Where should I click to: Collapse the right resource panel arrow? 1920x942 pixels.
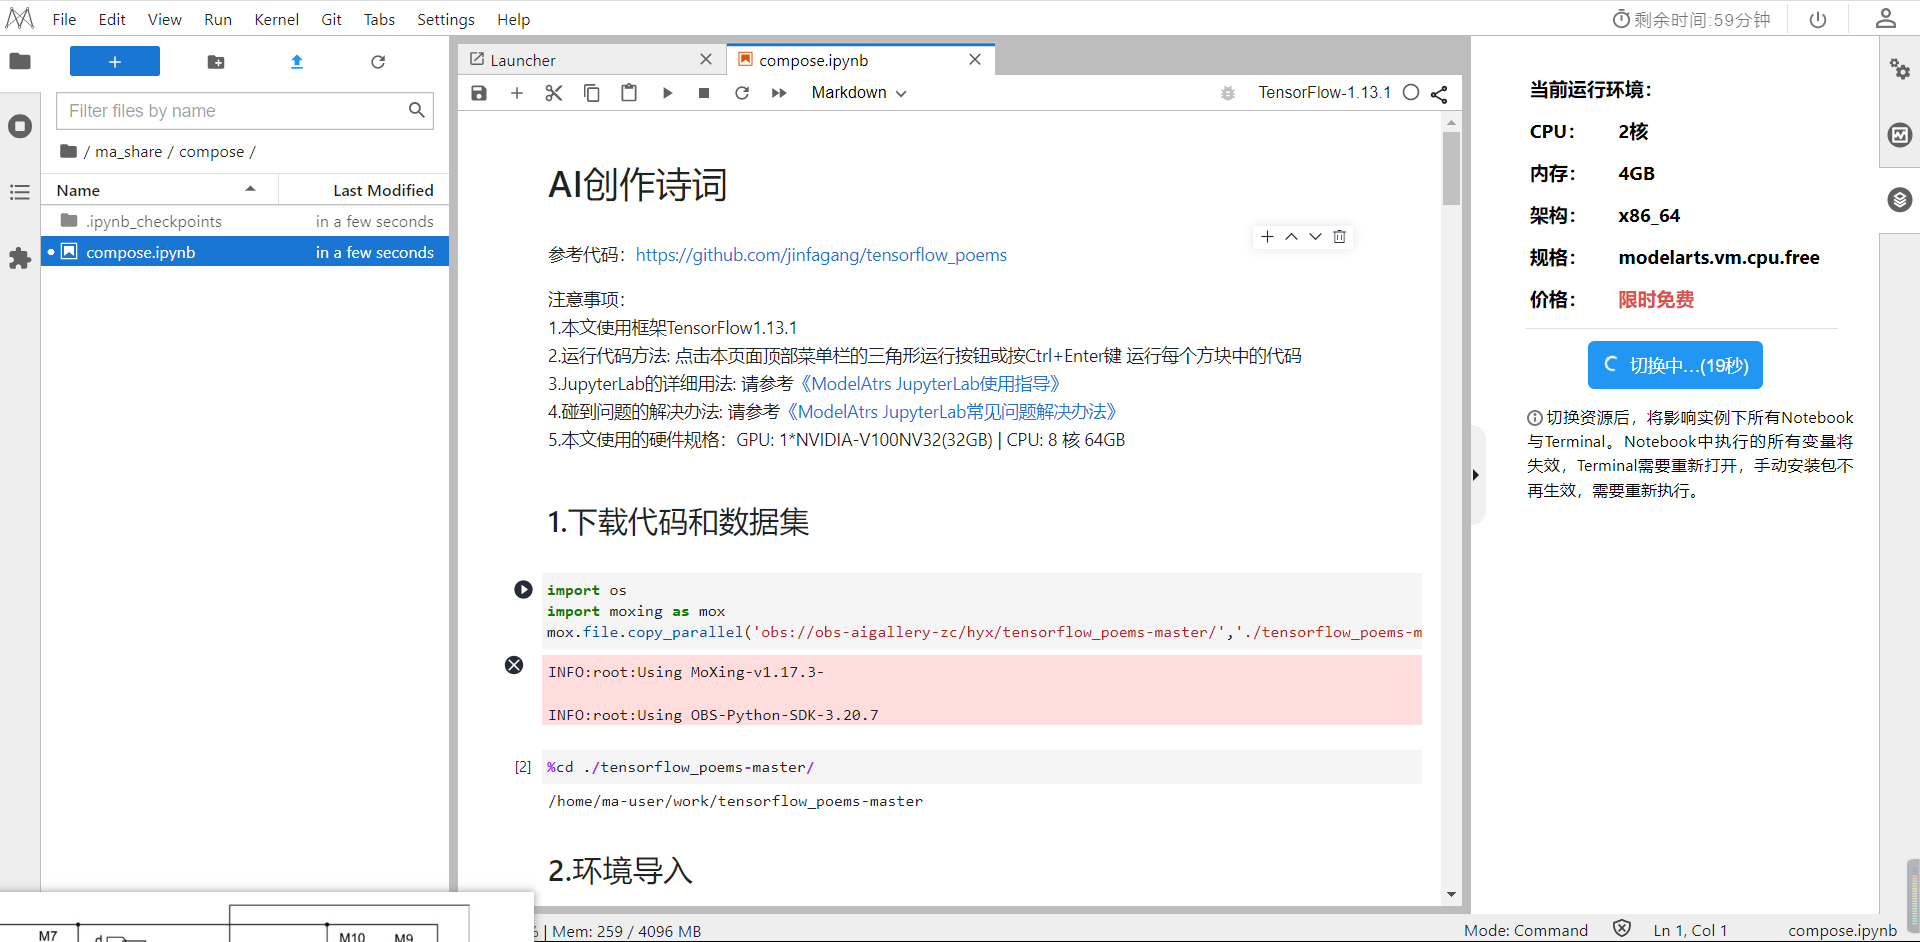point(1476,475)
